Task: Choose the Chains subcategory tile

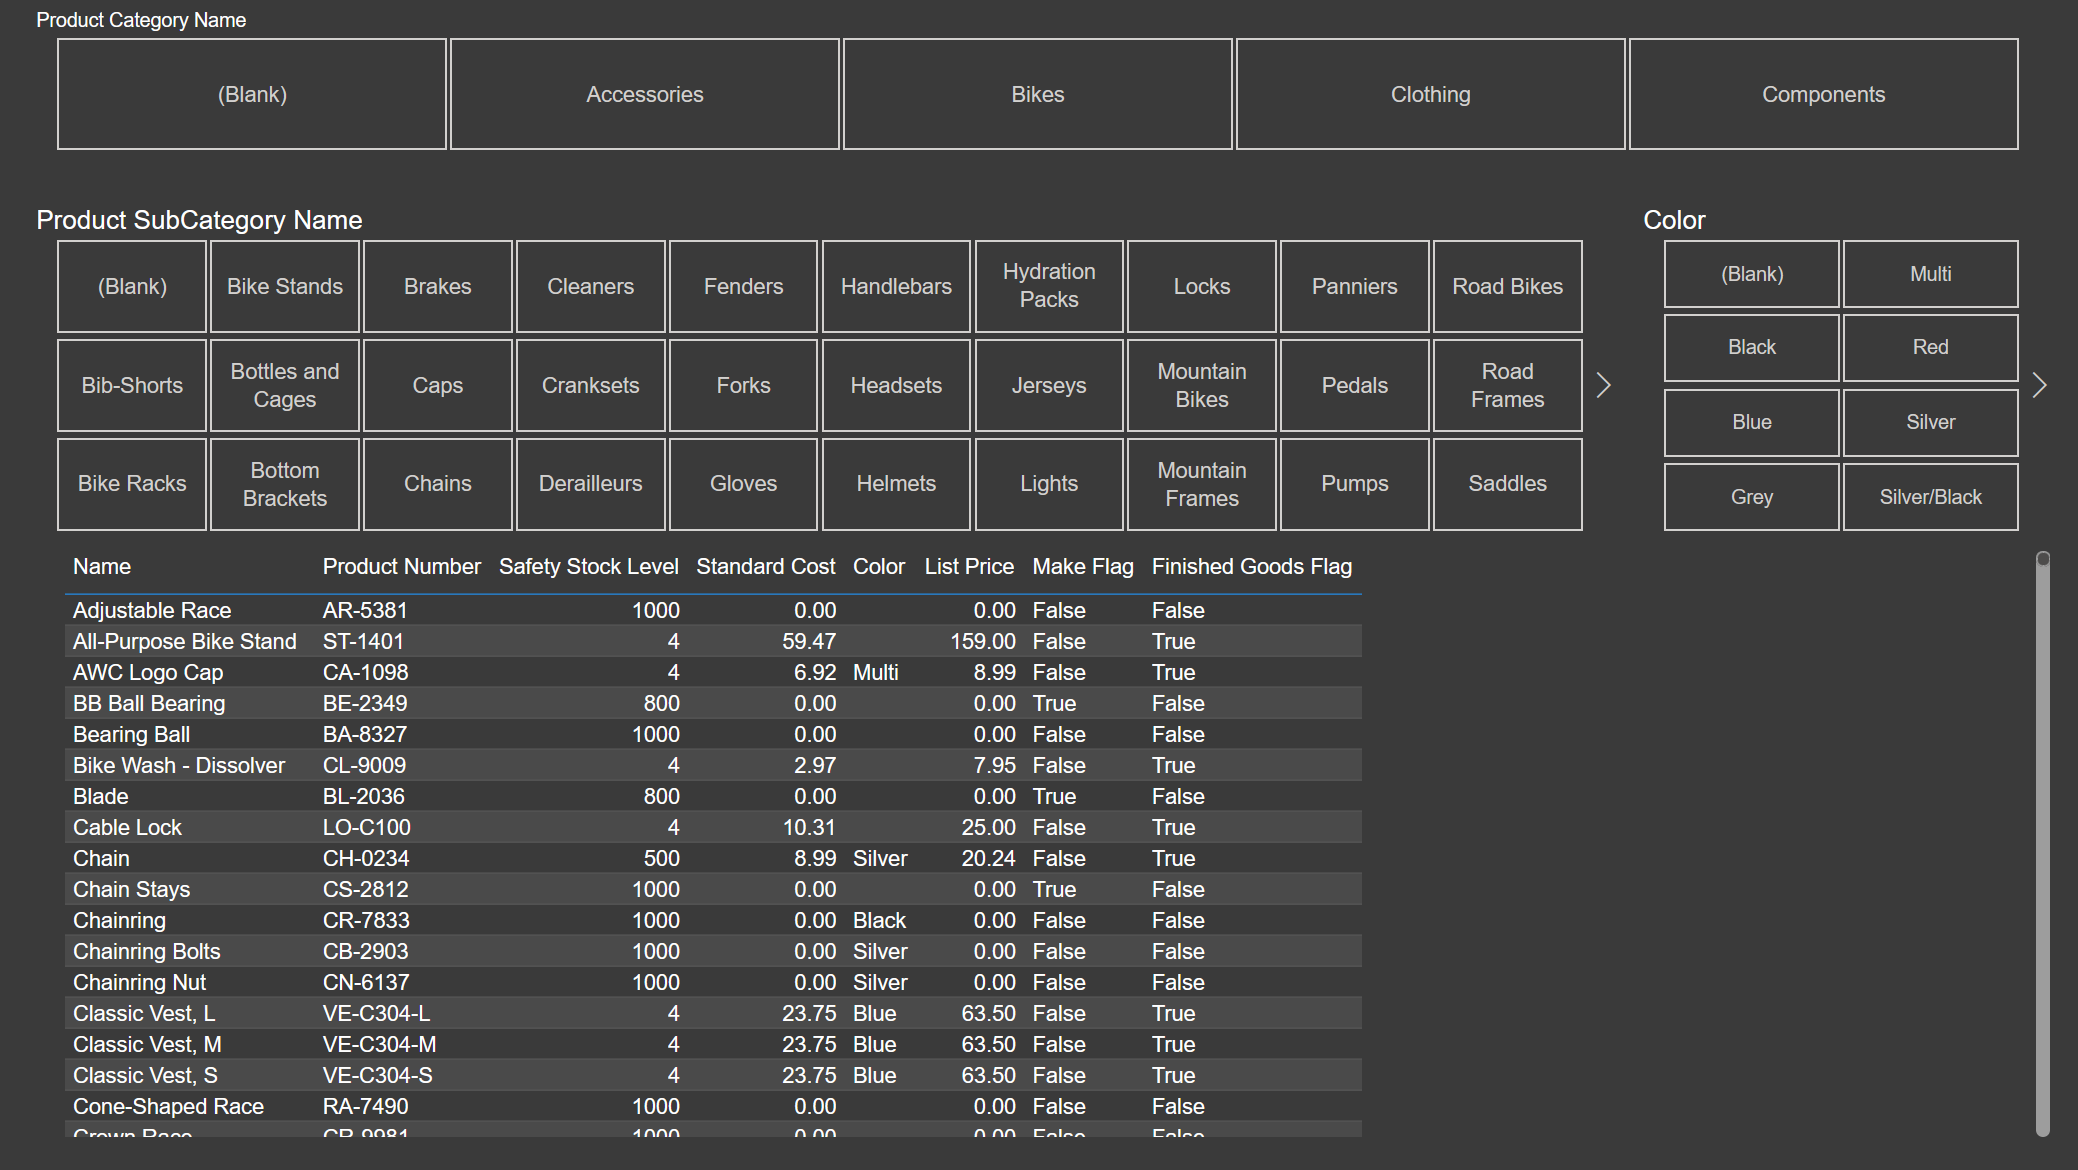Action: tap(438, 484)
